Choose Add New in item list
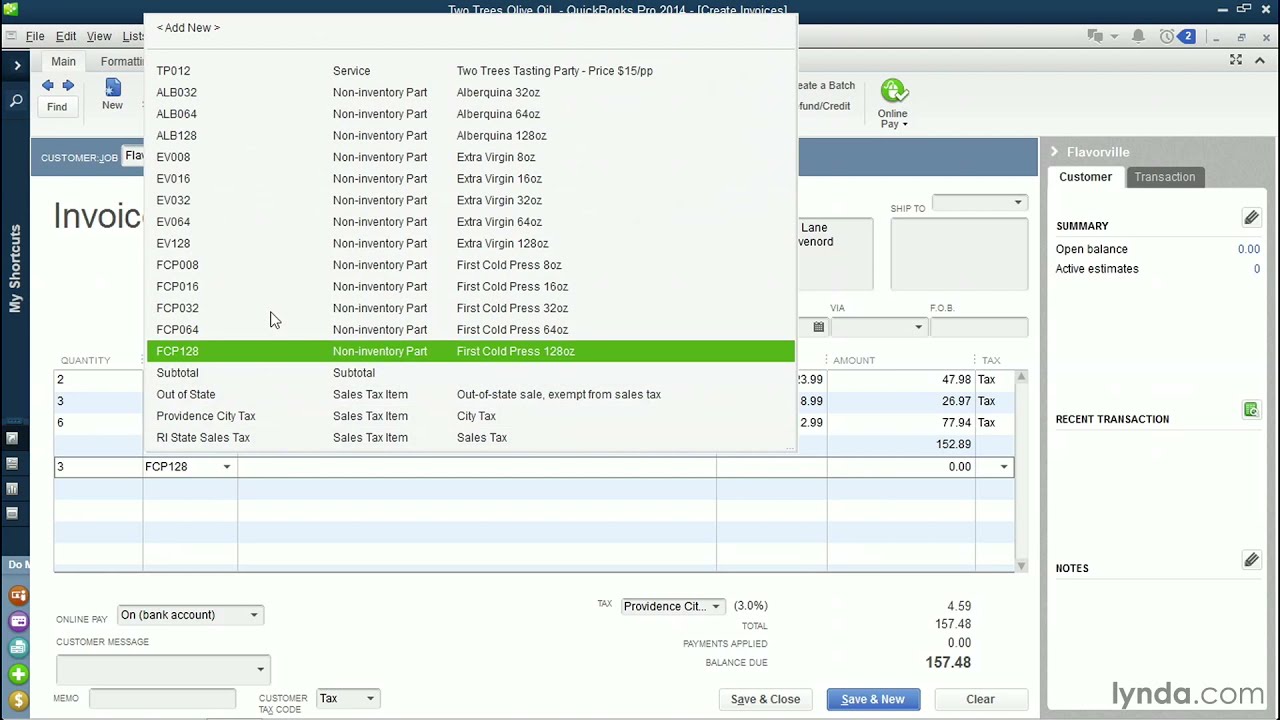The height and width of the screenshot is (720, 1280). pos(188,28)
